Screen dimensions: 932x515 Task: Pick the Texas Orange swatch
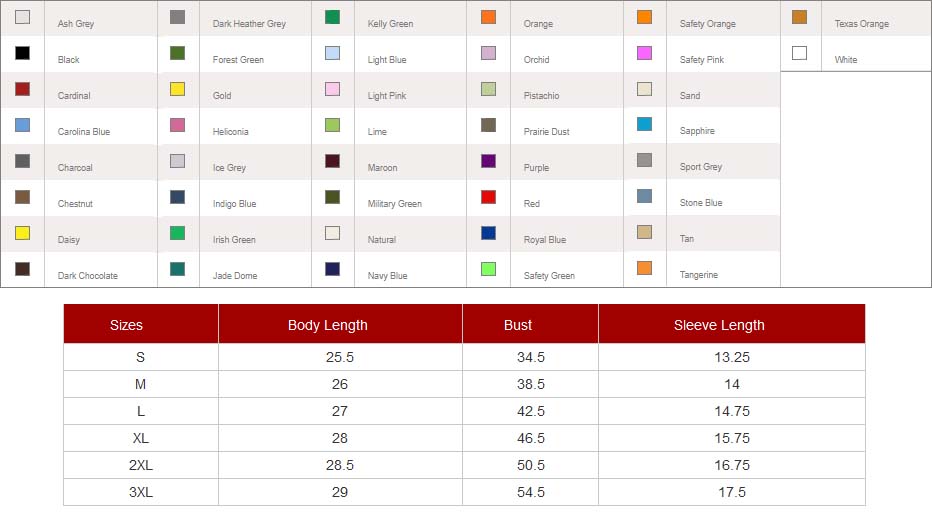coord(799,17)
